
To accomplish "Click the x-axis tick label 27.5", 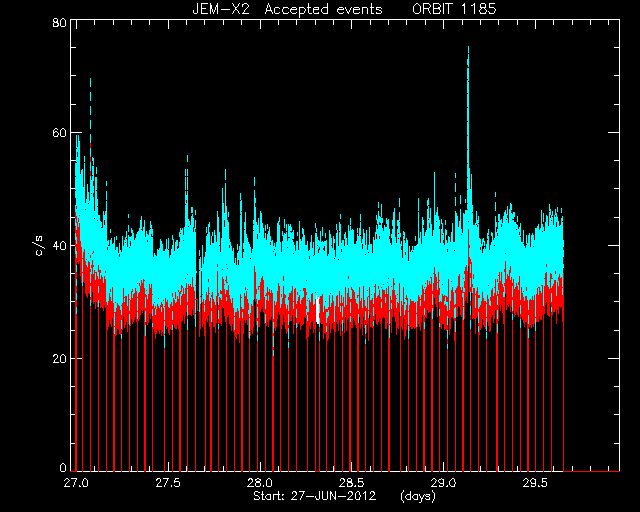I will click(168, 483).
